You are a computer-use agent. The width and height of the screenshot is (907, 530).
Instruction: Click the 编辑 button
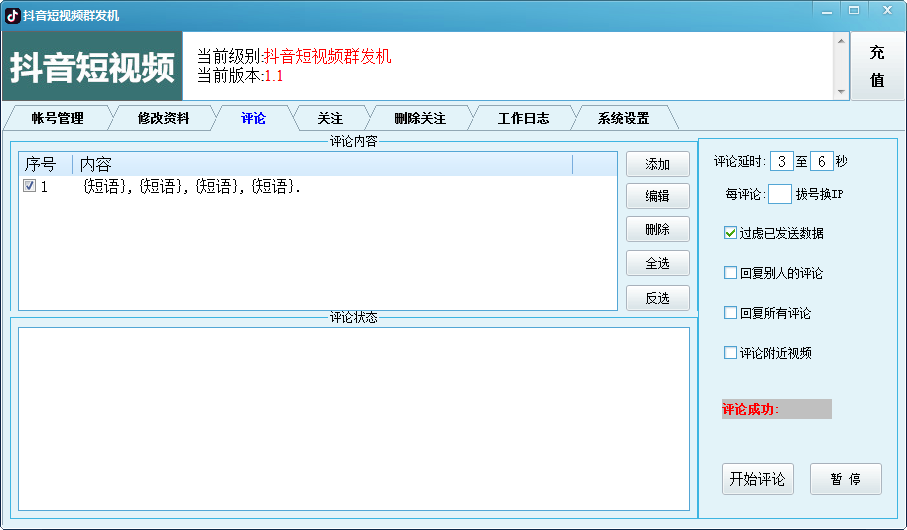coord(658,196)
